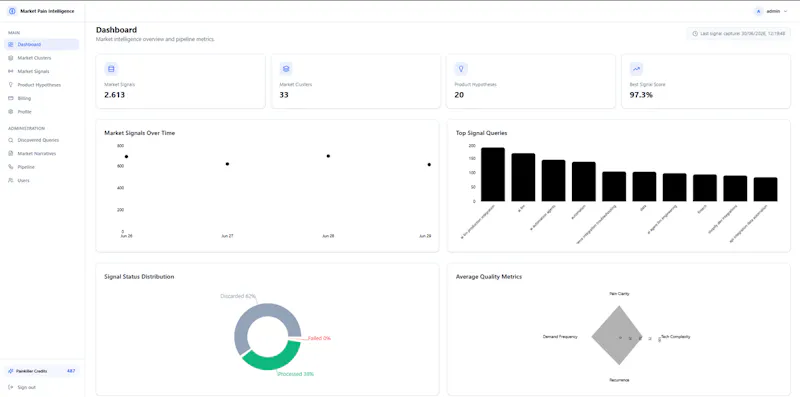Click the Market Signals icon in sidebar
This screenshot has height=397, width=800.
pyautogui.click(x=11, y=71)
